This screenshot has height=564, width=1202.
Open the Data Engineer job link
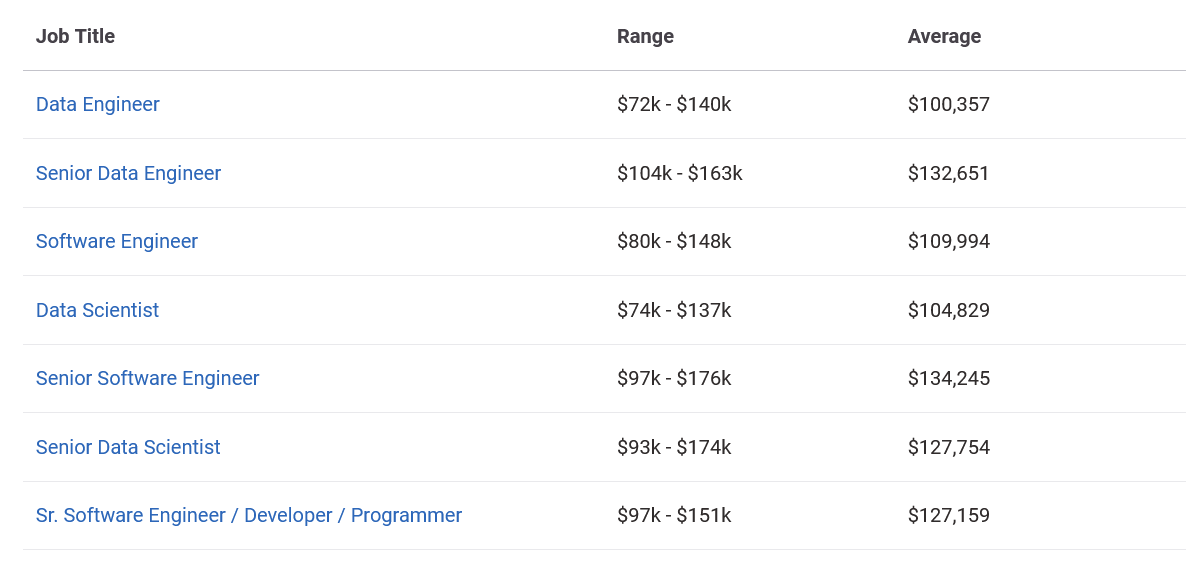[x=98, y=104]
